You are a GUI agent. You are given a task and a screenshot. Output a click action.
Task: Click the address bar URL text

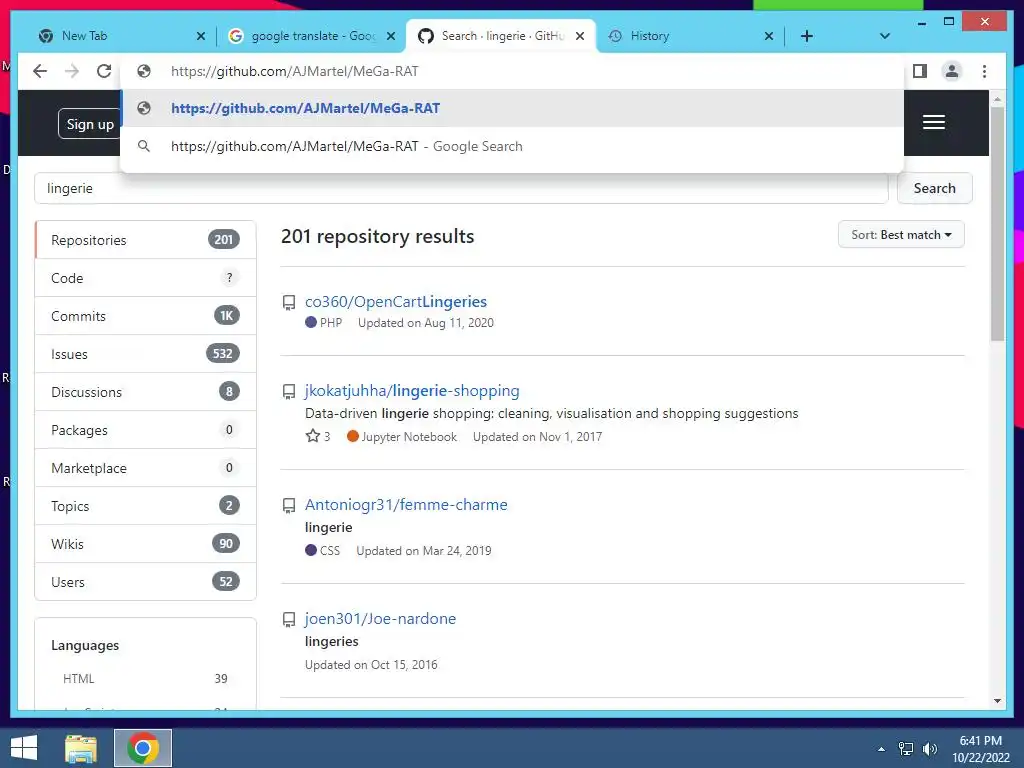pos(295,71)
